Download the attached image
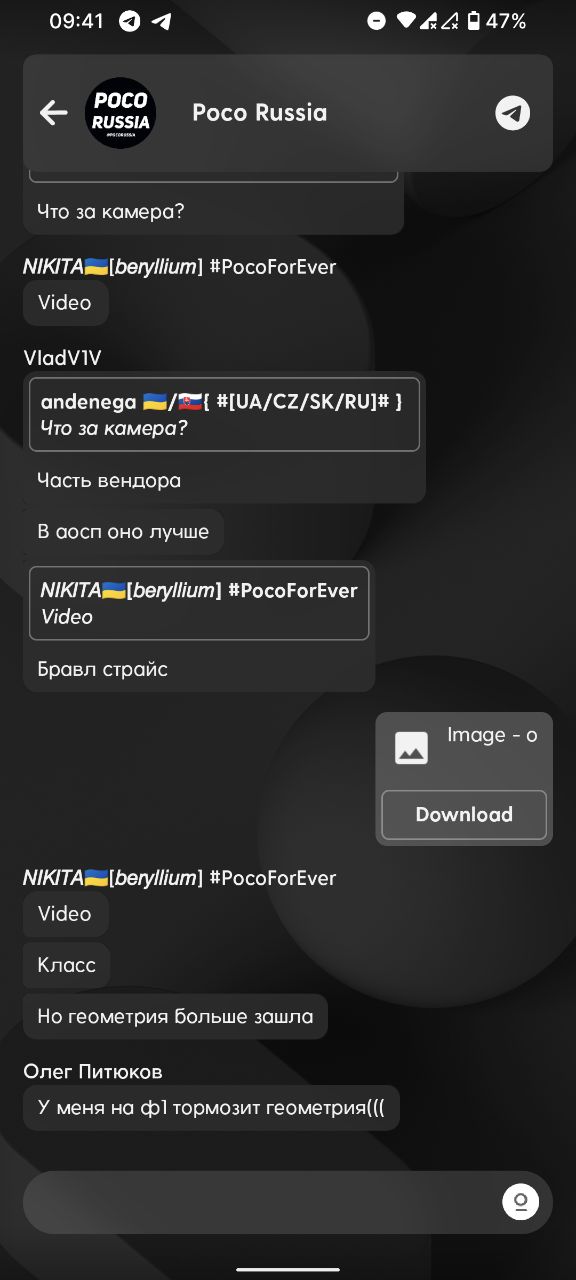 click(464, 815)
